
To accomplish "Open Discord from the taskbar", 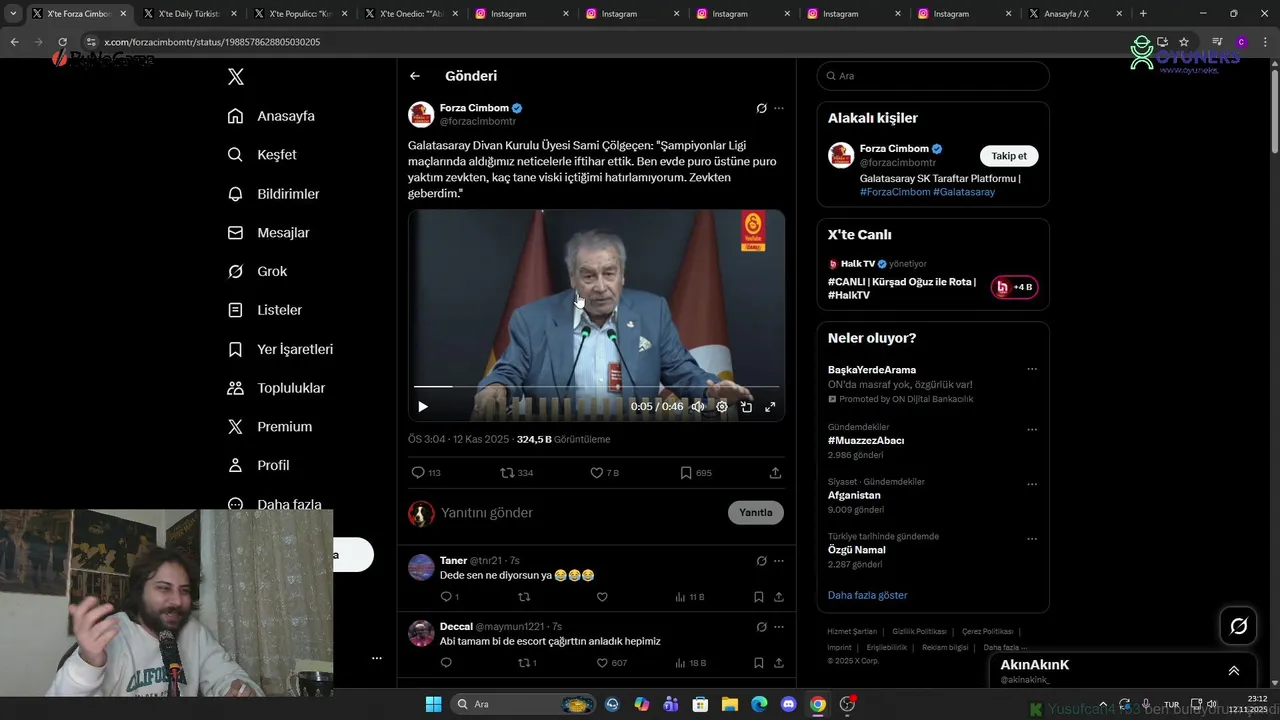I will coord(788,704).
